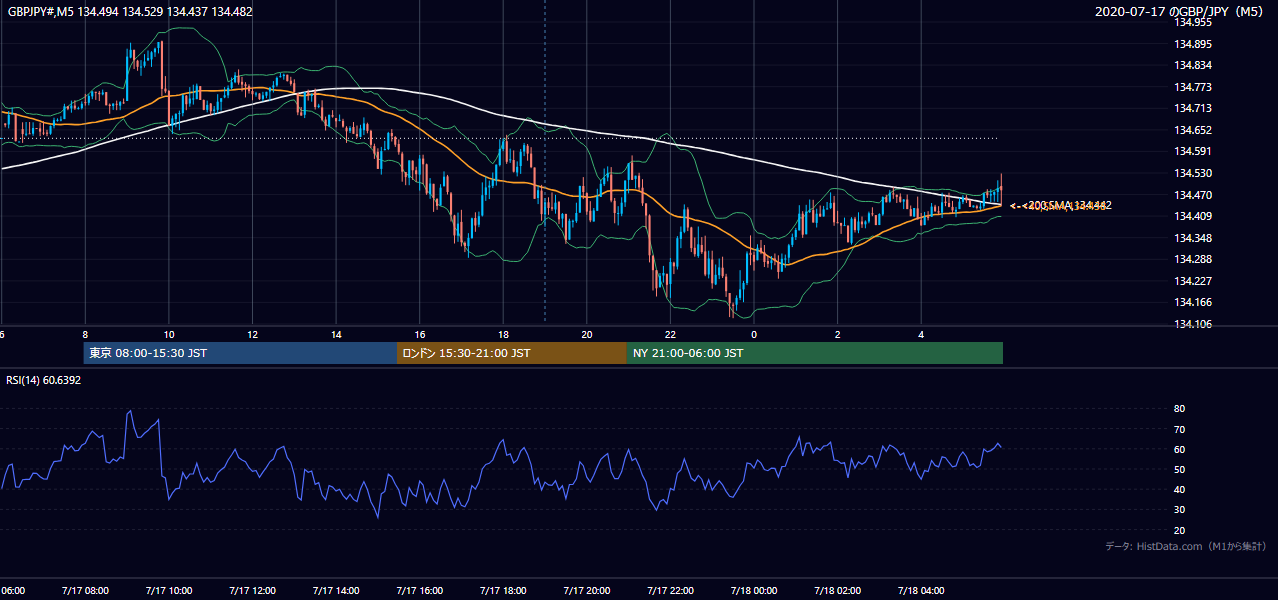
Task: Click the 7/17 16:00 date label
Action: (420, 590)
